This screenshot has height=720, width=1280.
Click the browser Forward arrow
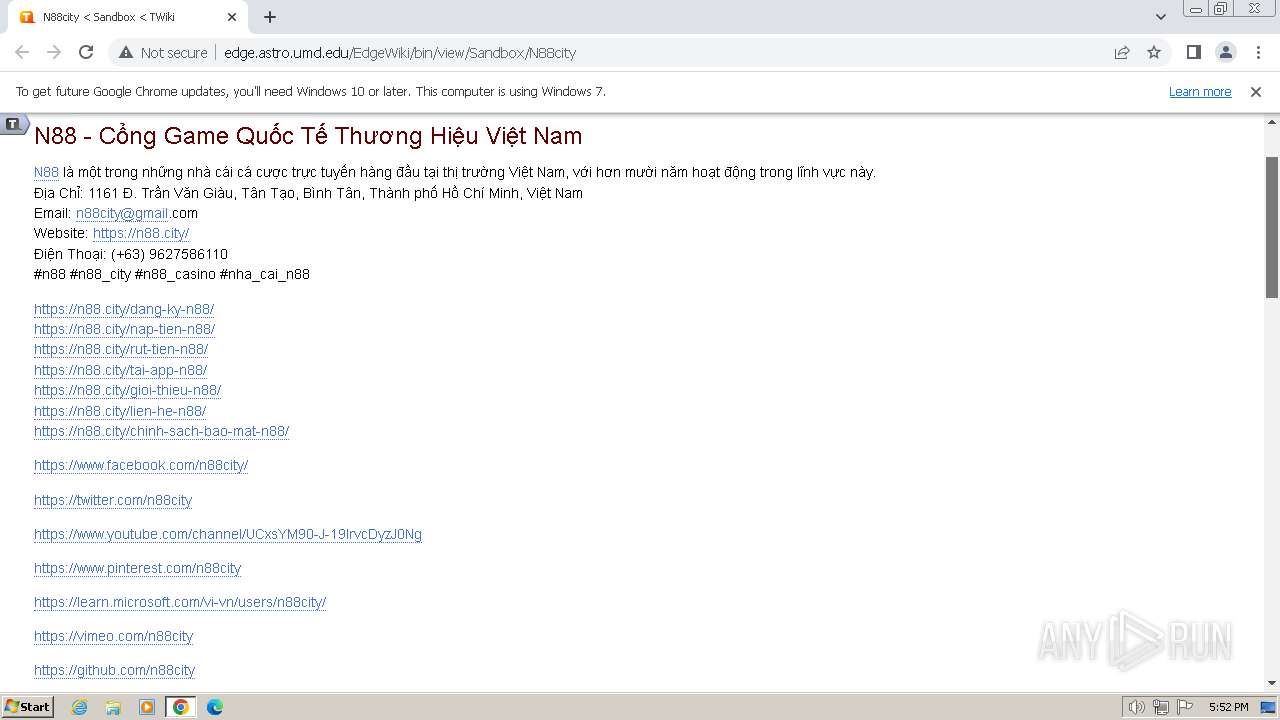pyautogui.click(x=54, y=52)
